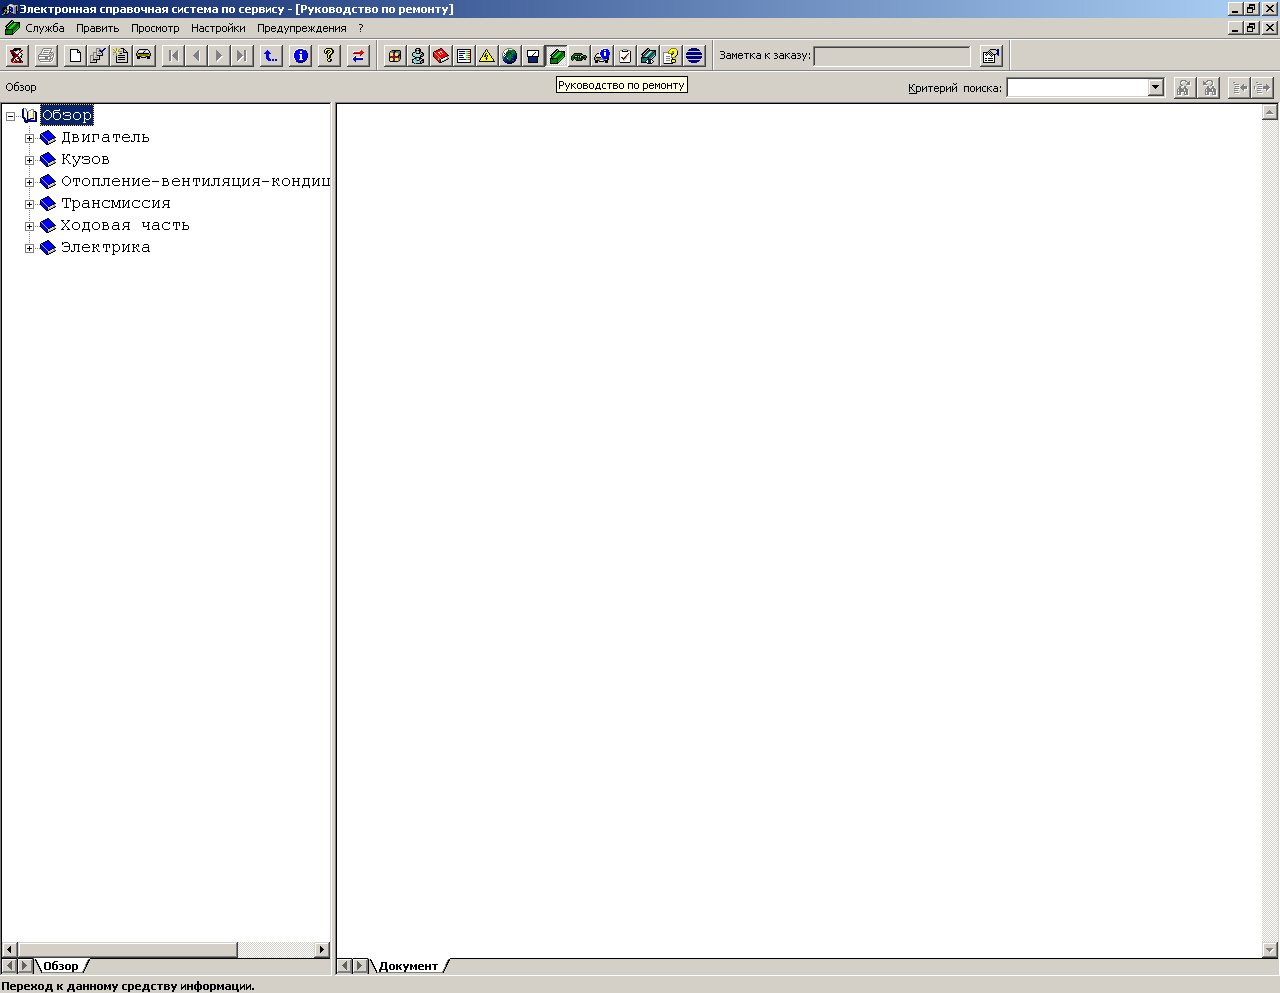
Task: Switch to the Обзор bottom tab
Action: point(61,966)
